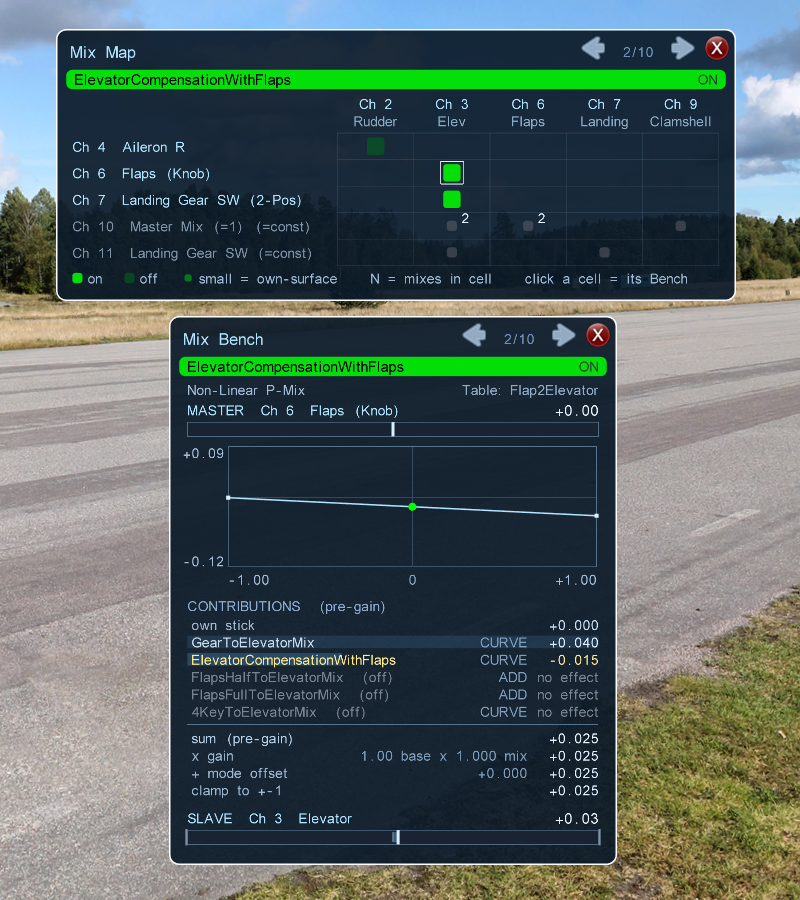Click the x gain row
The image size is (800, 900).
coord(393,756)
